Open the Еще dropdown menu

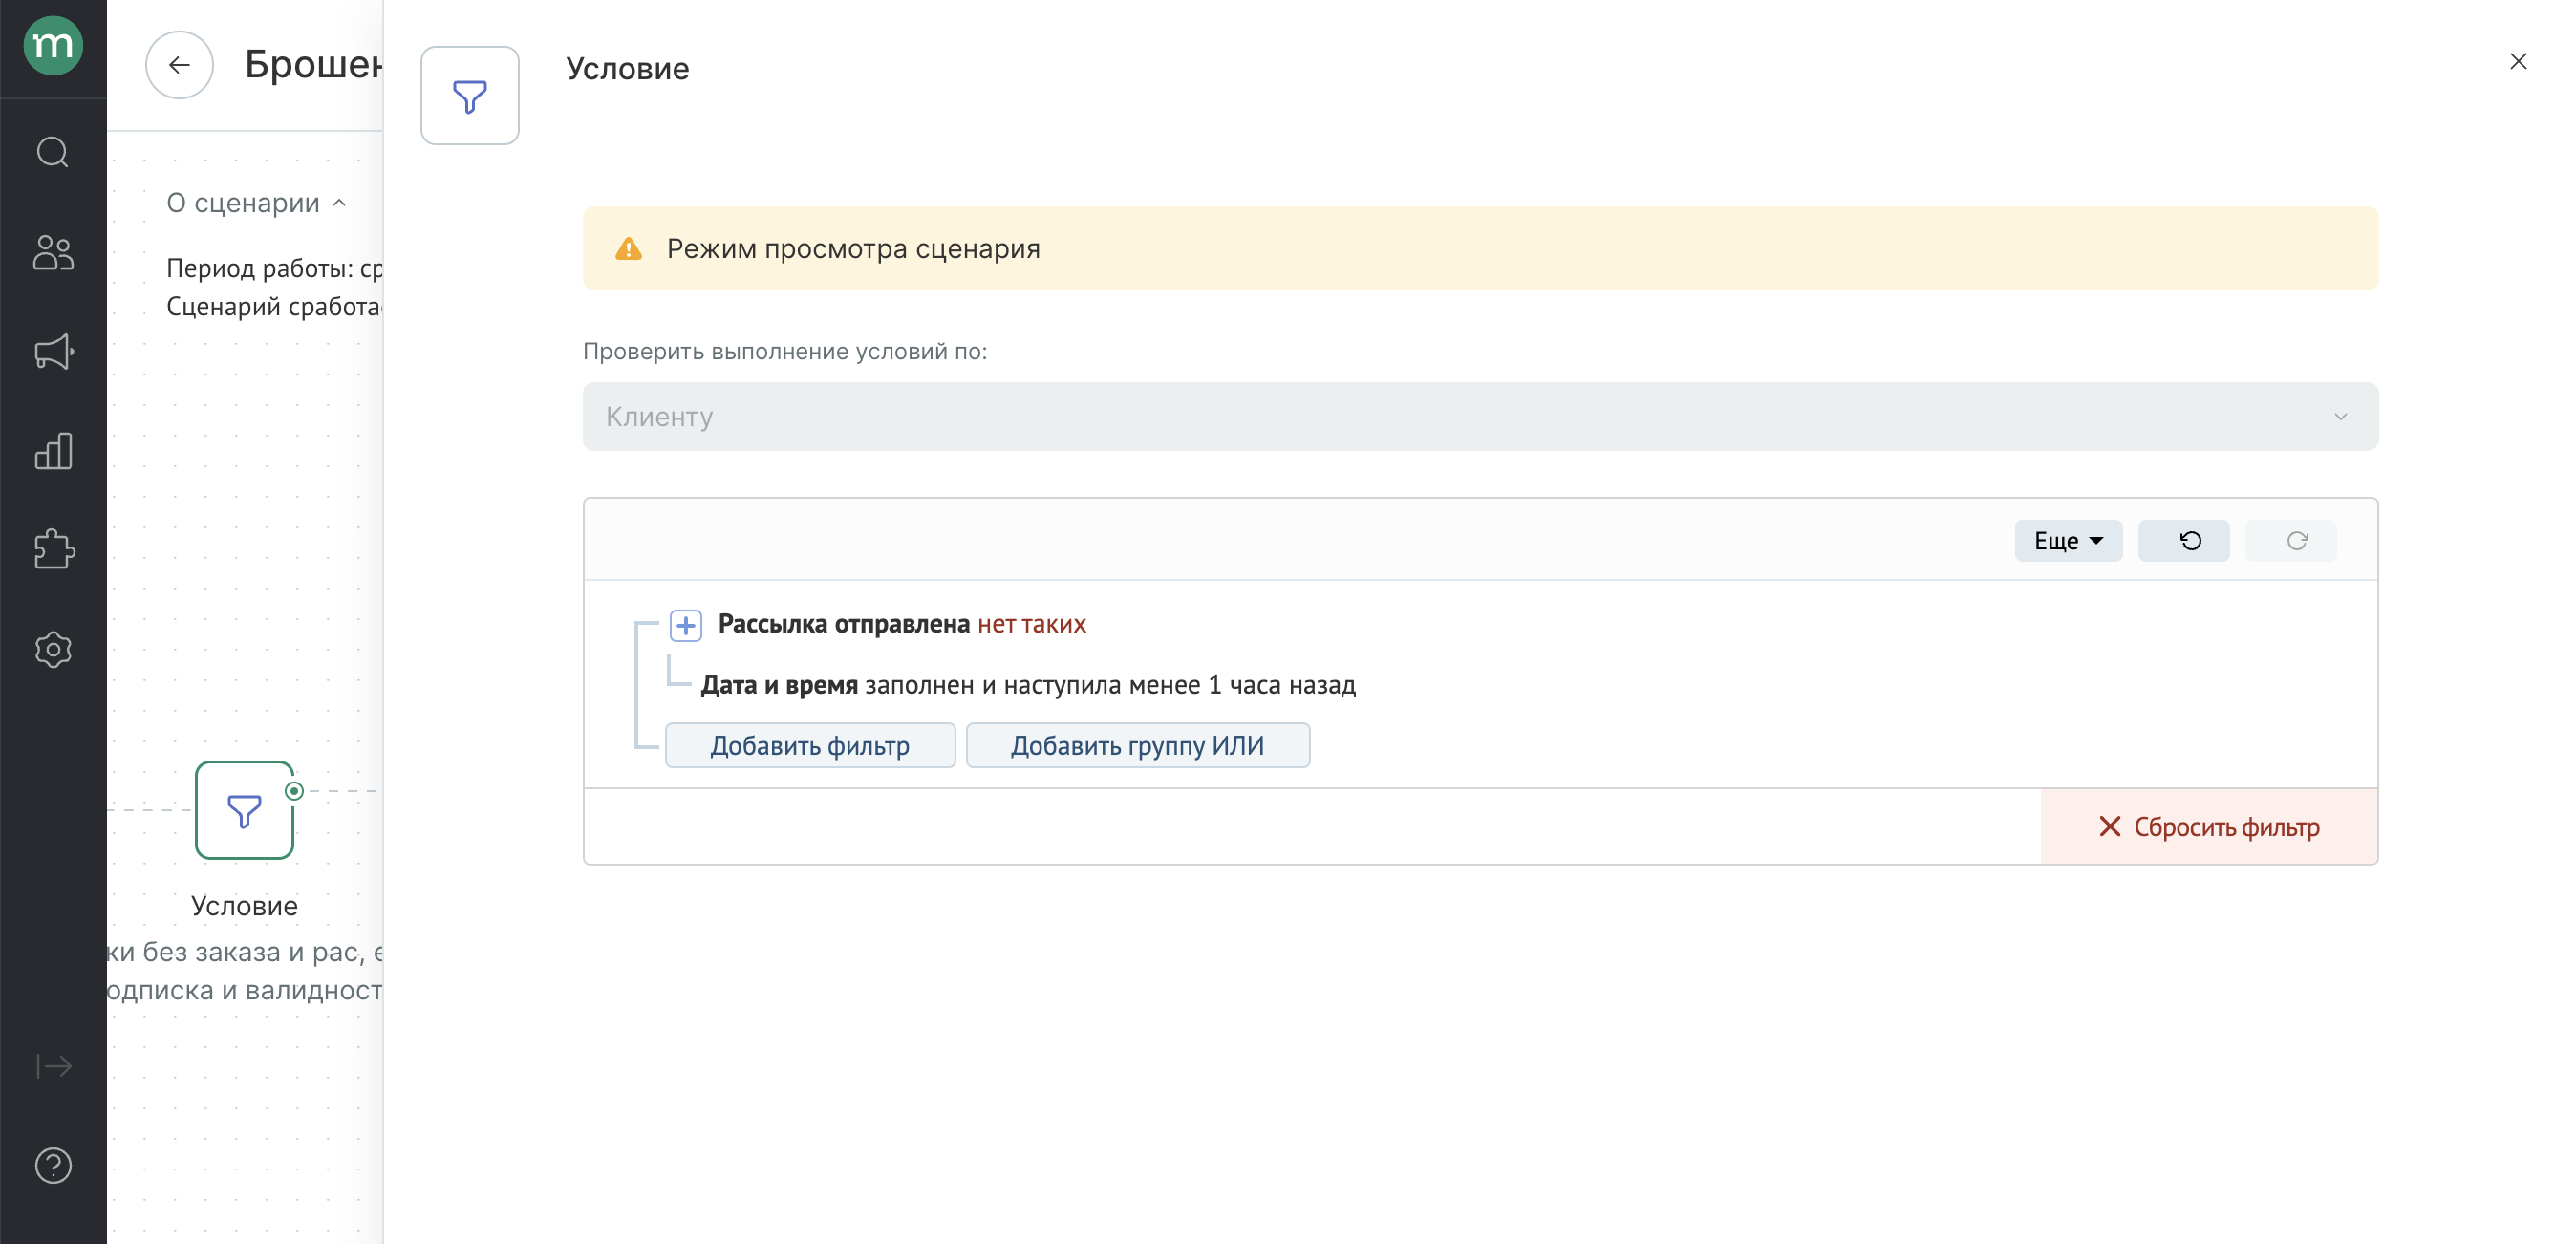(x=2067, y=541)
